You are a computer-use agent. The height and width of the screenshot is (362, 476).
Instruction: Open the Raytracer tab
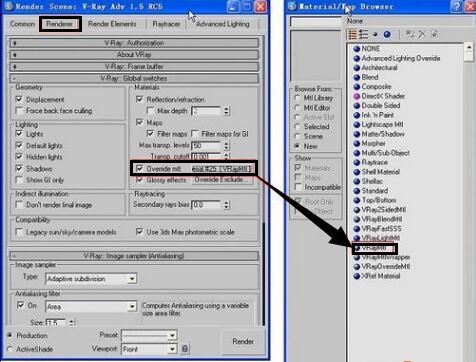(166, 24)
